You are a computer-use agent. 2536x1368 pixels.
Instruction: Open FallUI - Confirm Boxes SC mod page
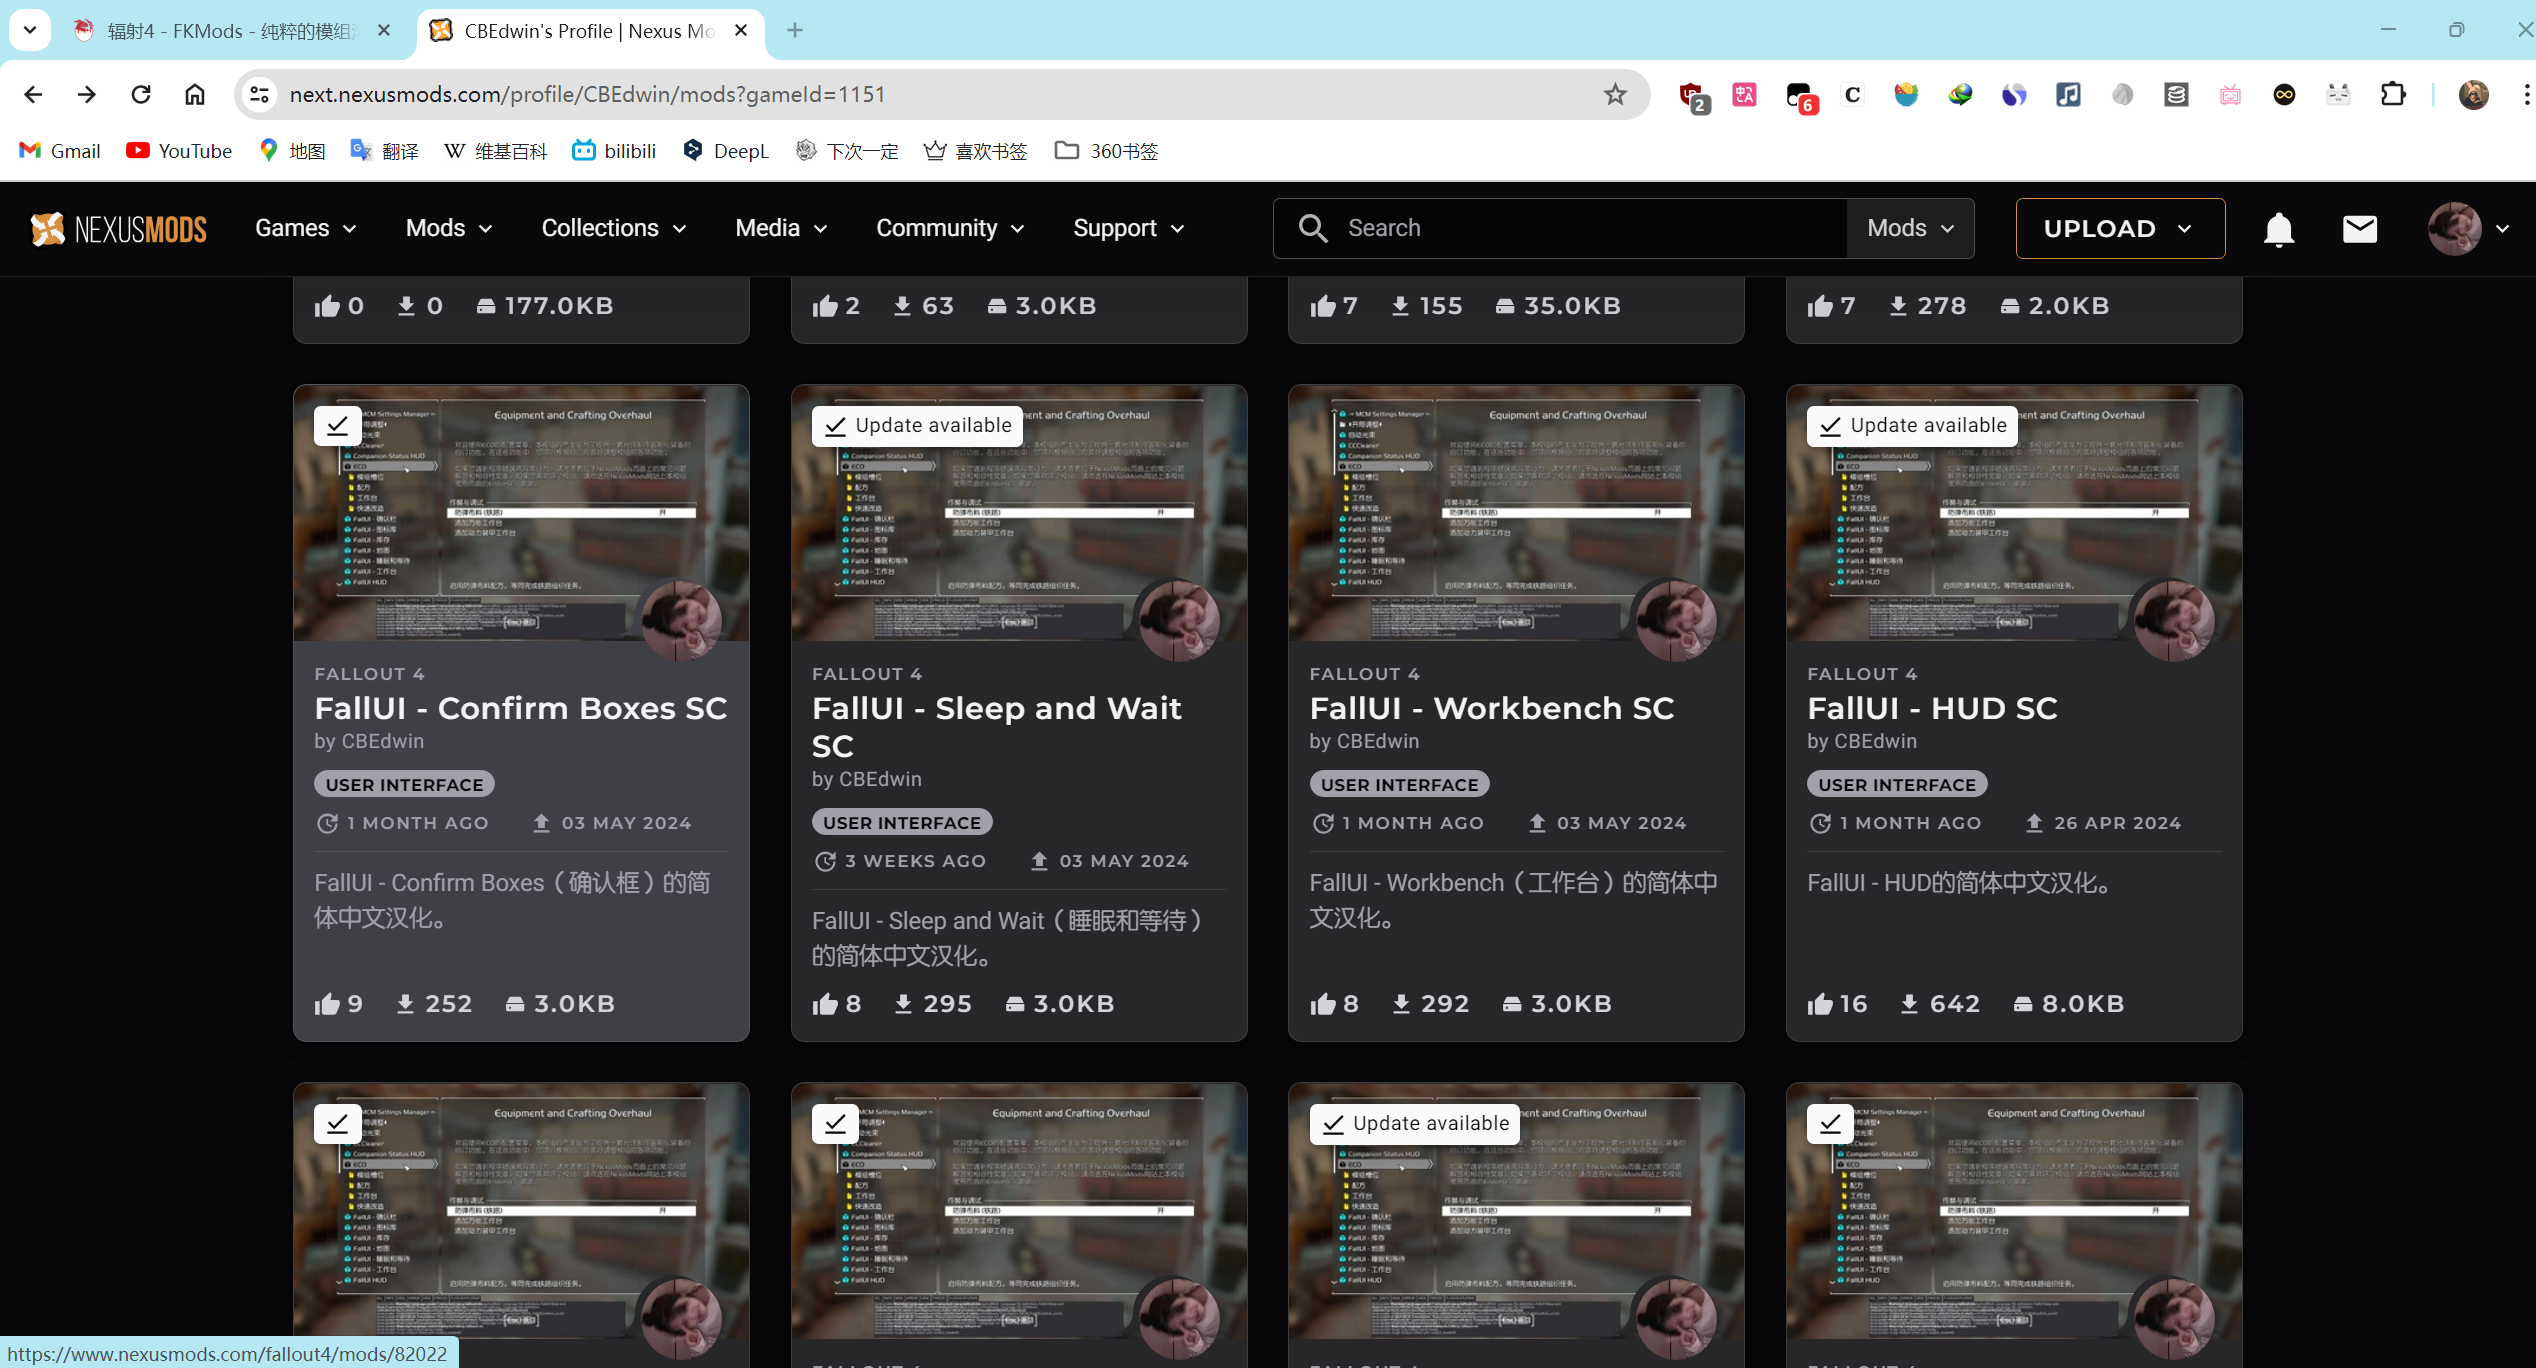coord(520,709)
